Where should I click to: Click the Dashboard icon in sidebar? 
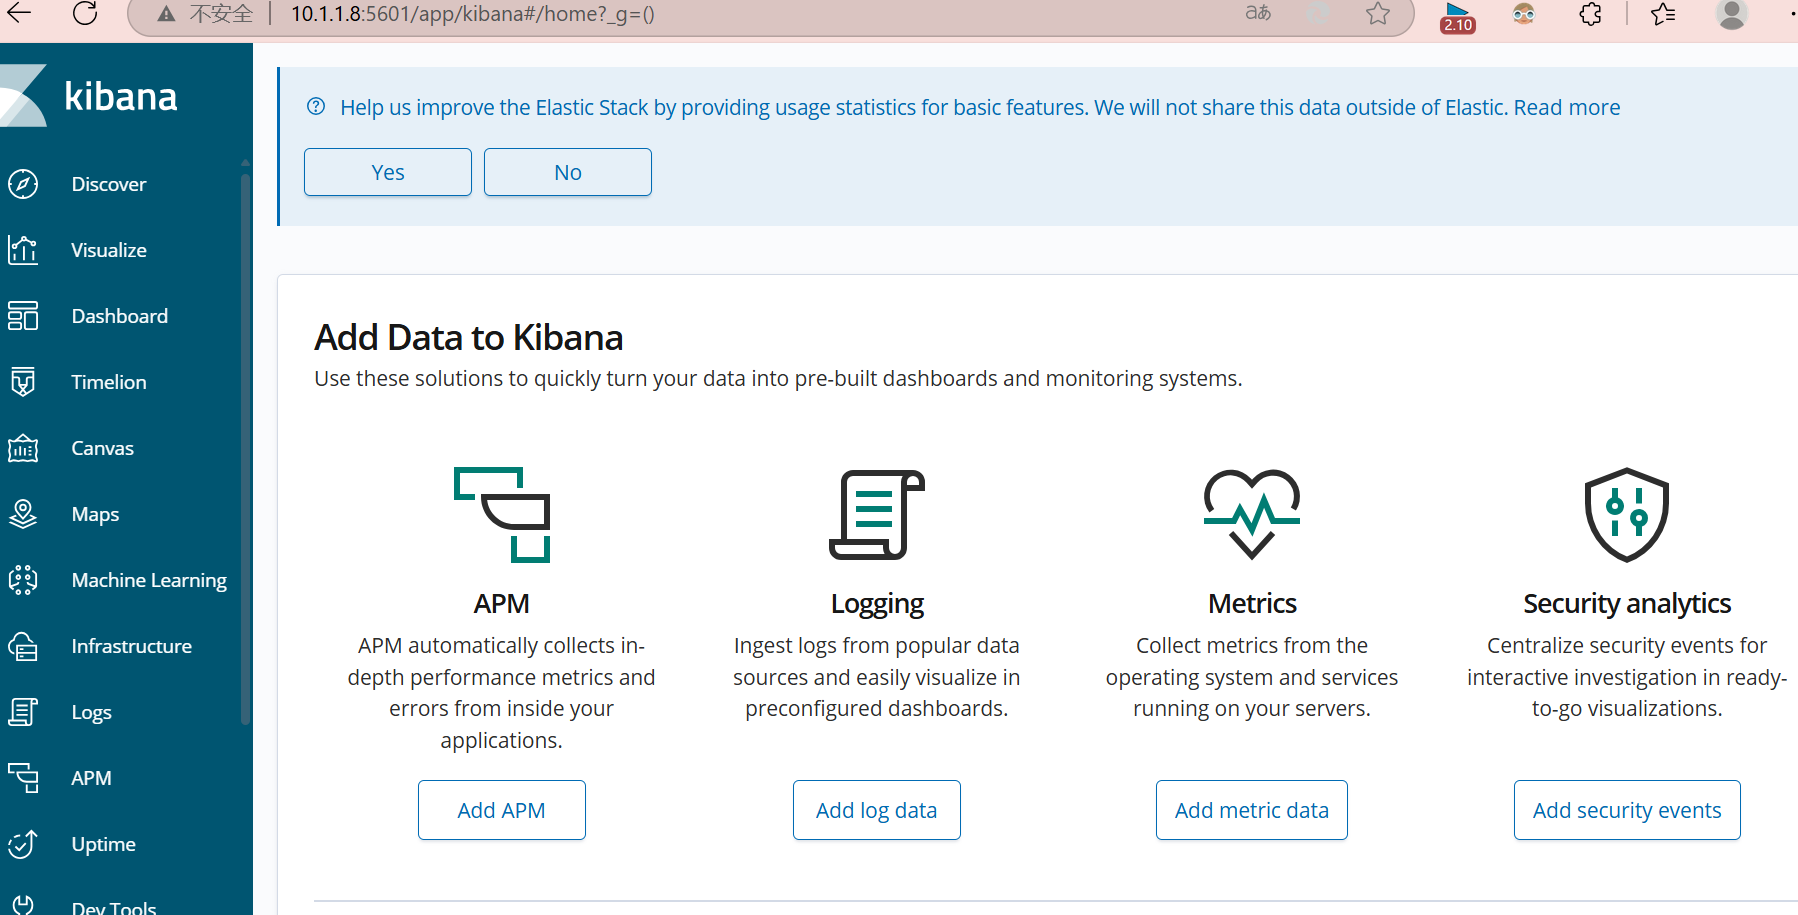point(23,316)
